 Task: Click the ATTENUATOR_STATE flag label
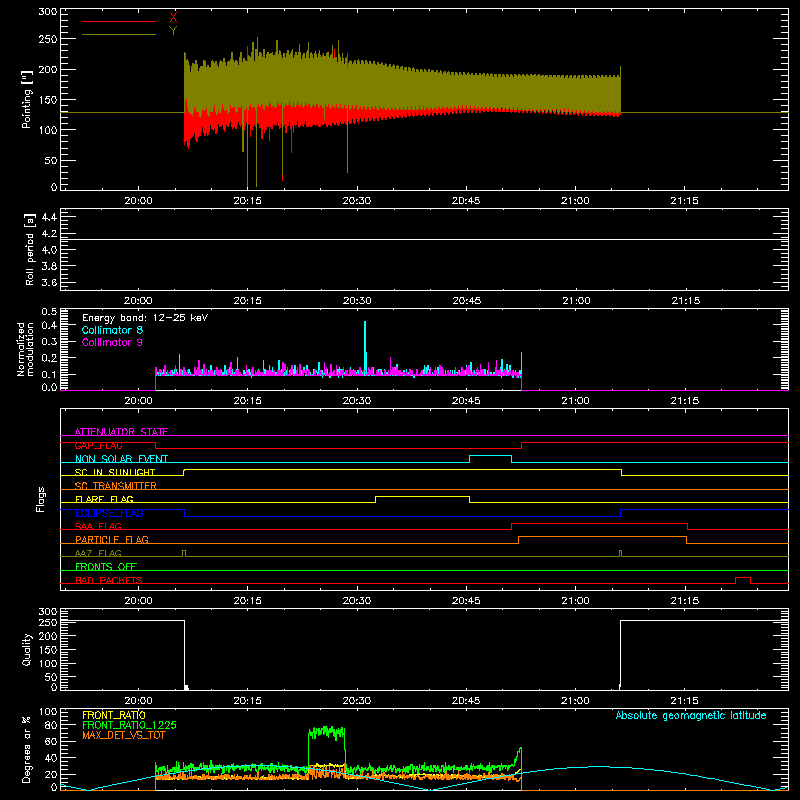point(121,432)
